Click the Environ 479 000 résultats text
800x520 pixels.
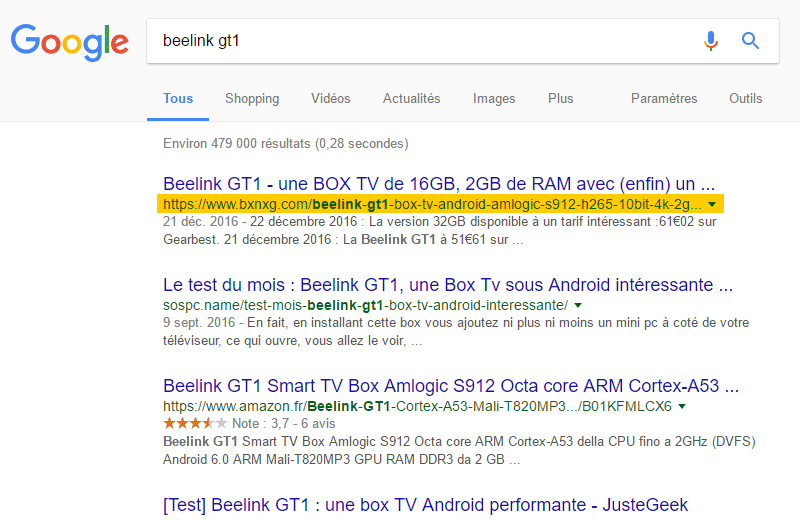point(286,143)
